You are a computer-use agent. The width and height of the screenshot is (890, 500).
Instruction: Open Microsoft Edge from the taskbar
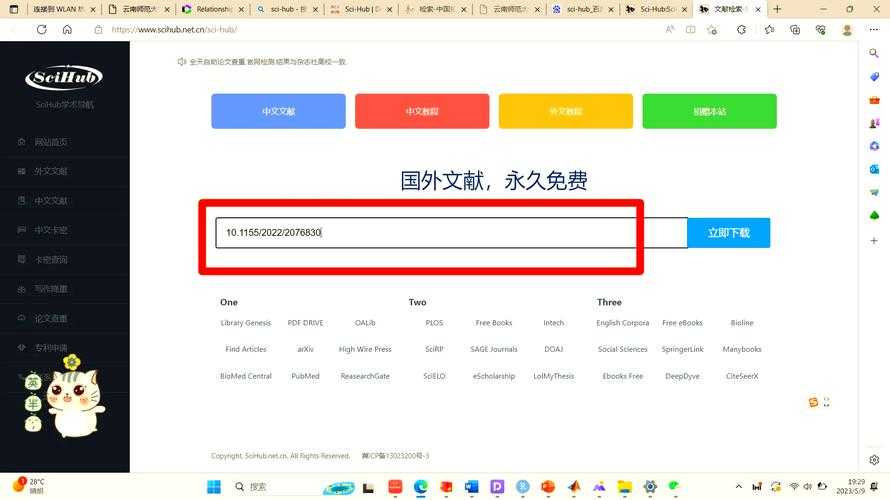[421, 486]
